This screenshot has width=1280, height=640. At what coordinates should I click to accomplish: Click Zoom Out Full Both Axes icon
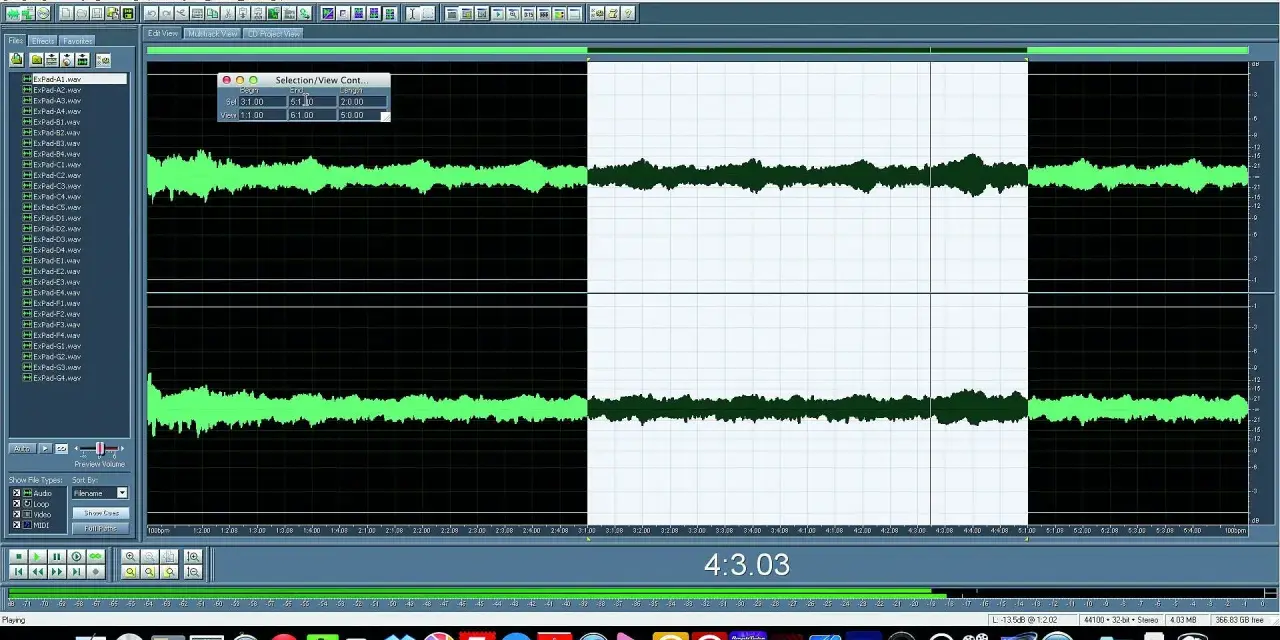(169, 557)
